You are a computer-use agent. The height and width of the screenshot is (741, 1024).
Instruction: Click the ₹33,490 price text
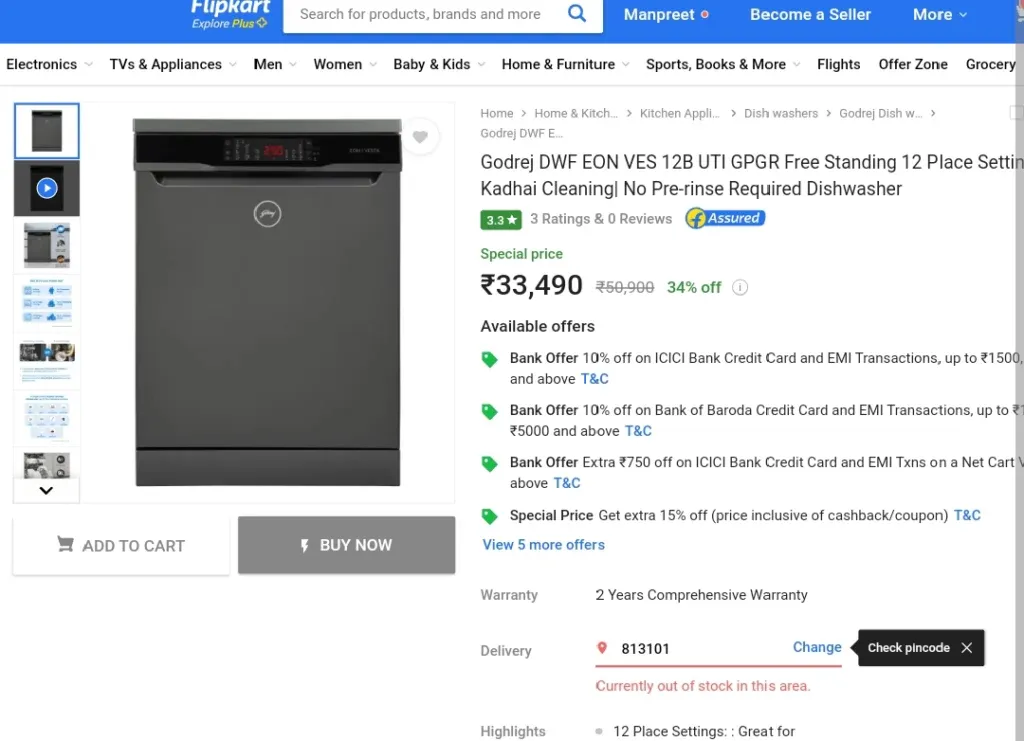coord(531,285)
